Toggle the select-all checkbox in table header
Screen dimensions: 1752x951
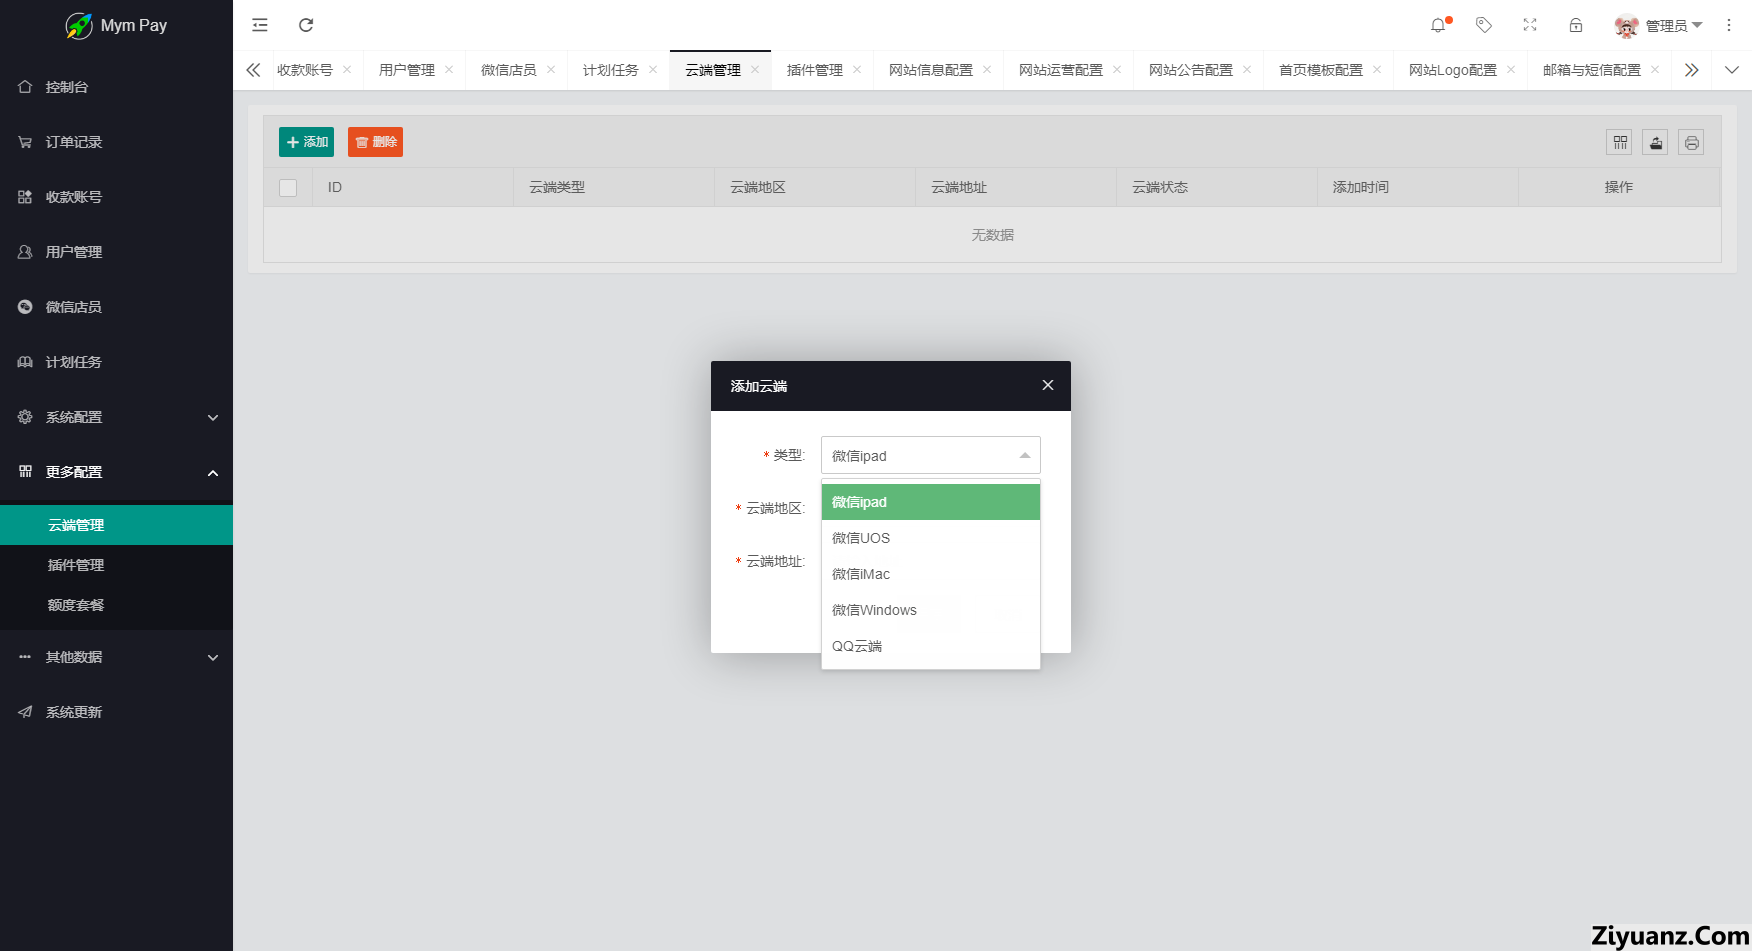click(288, 188)
